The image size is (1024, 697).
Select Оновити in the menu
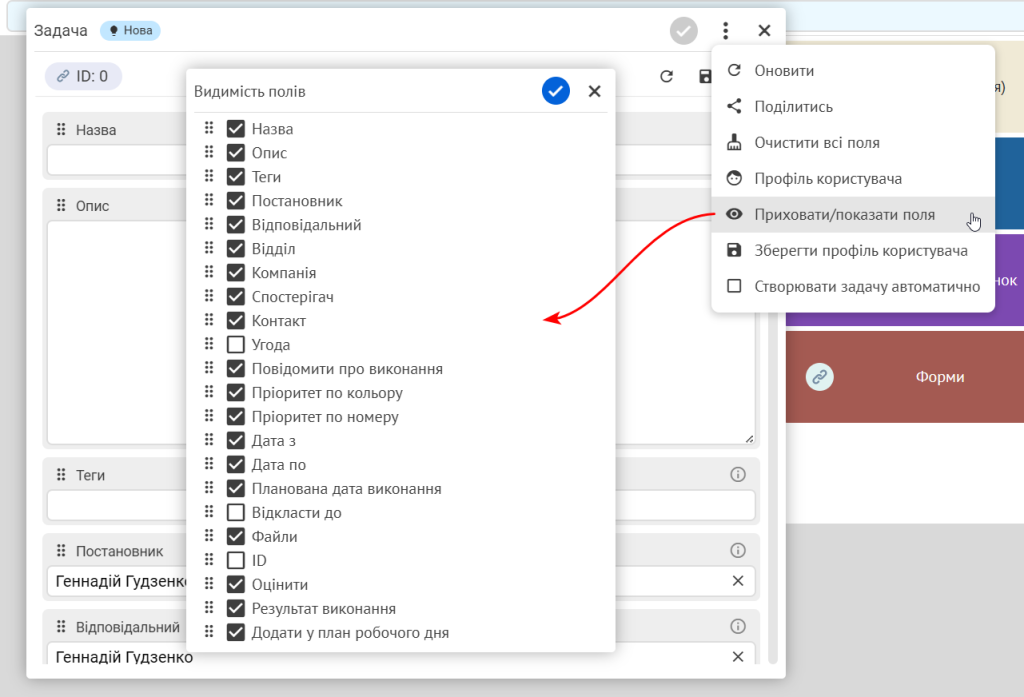tap(853, 71)
